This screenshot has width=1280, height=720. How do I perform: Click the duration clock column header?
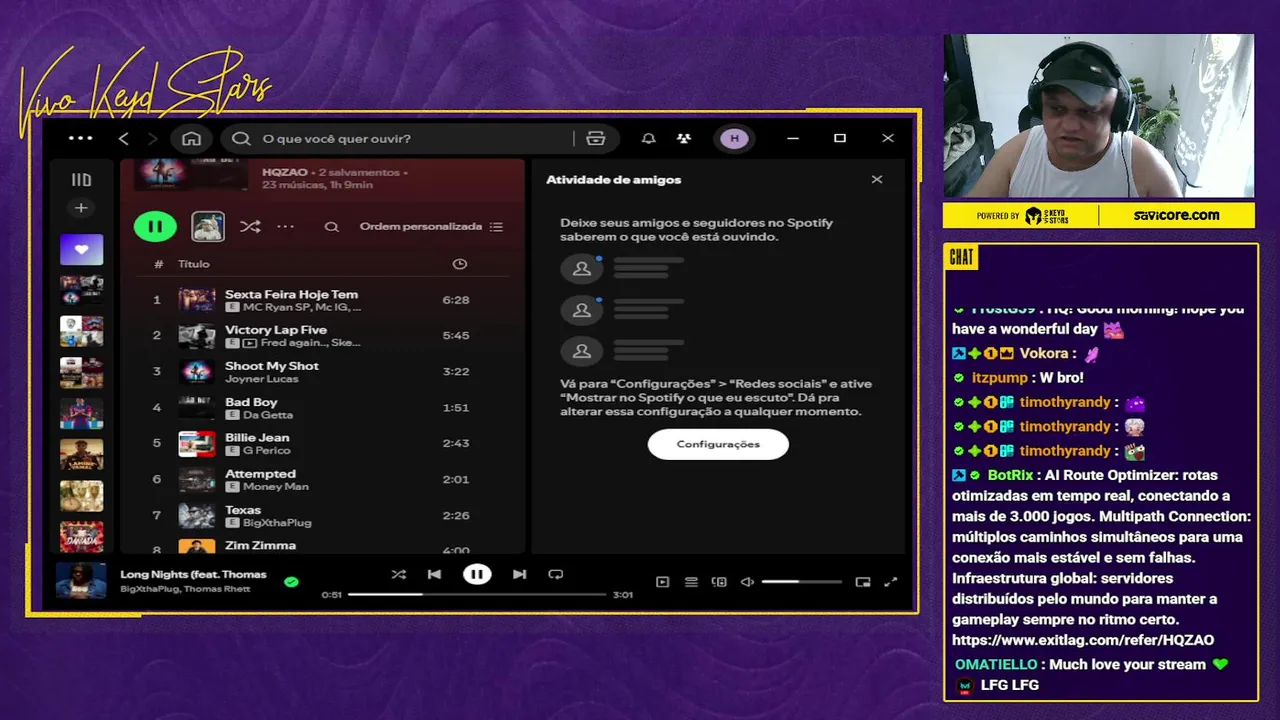click(x=460, y=264)
